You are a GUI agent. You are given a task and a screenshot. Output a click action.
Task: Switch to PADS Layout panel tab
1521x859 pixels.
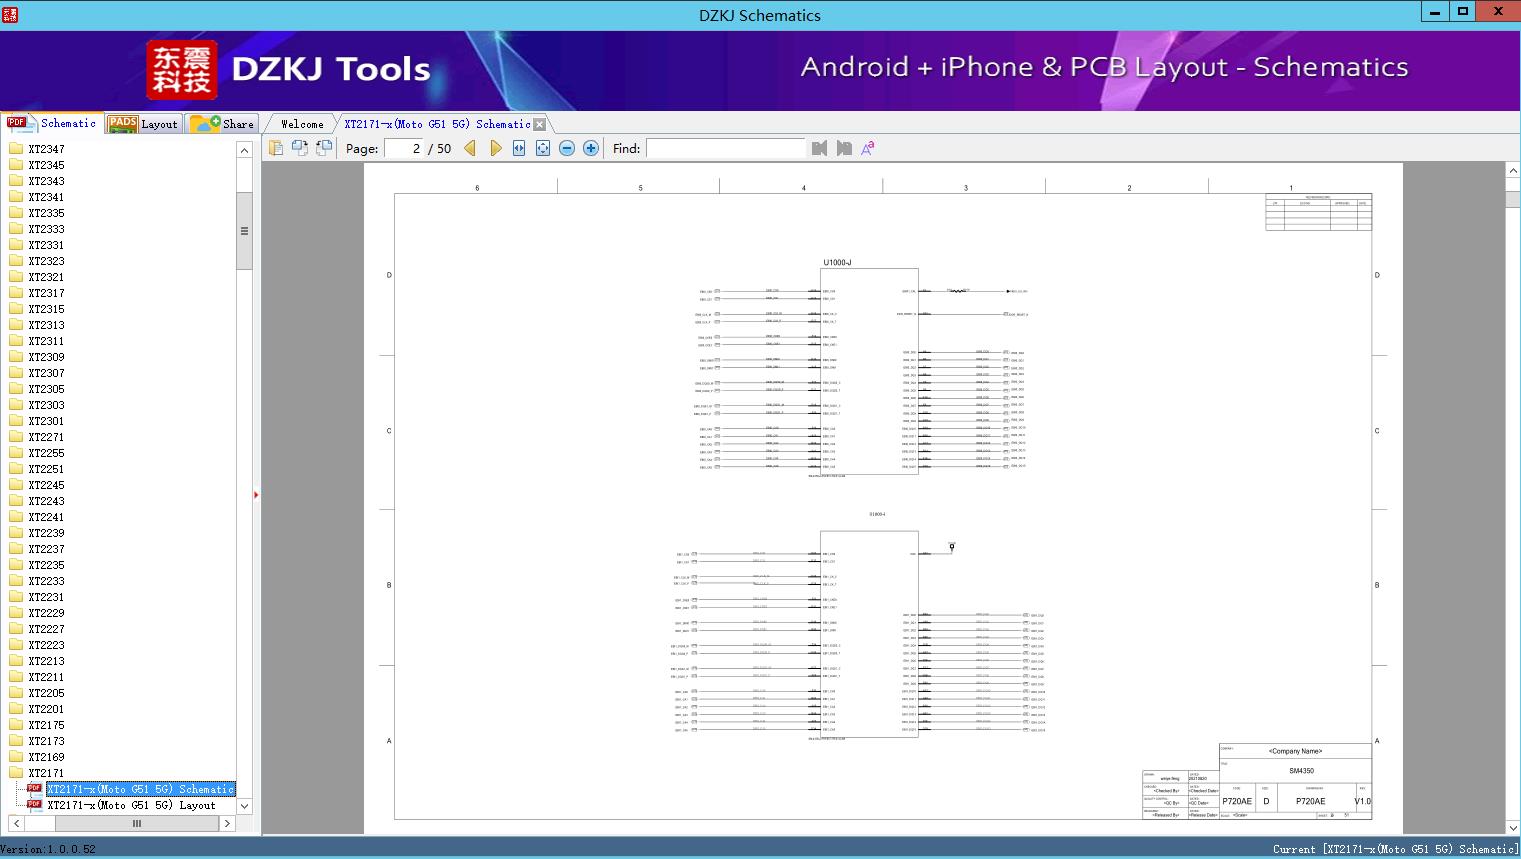pyautogui.click(x=143, y=124)
